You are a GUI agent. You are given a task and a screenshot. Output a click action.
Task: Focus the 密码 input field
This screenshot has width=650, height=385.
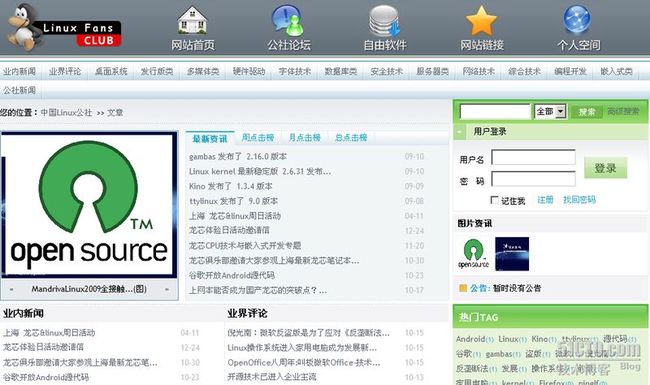point(534,179)
